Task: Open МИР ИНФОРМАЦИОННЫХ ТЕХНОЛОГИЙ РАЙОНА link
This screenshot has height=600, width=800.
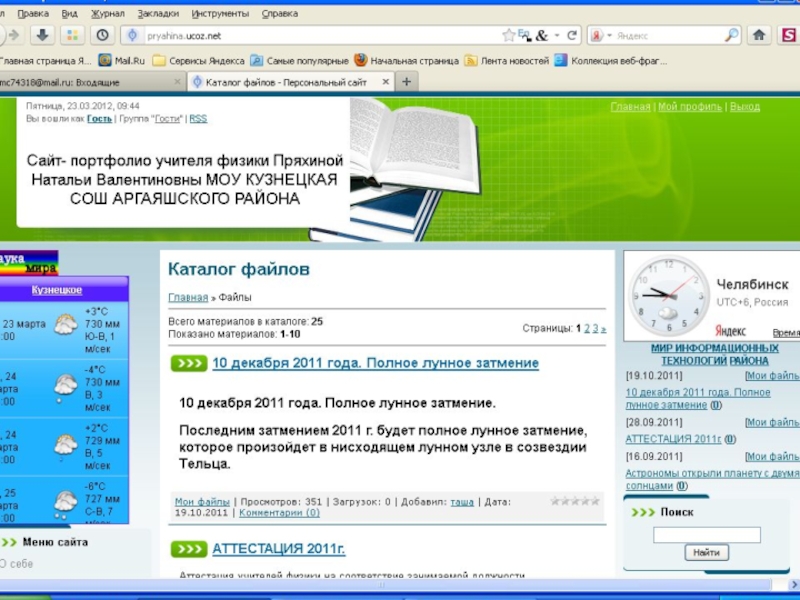Action: point(714,355)
